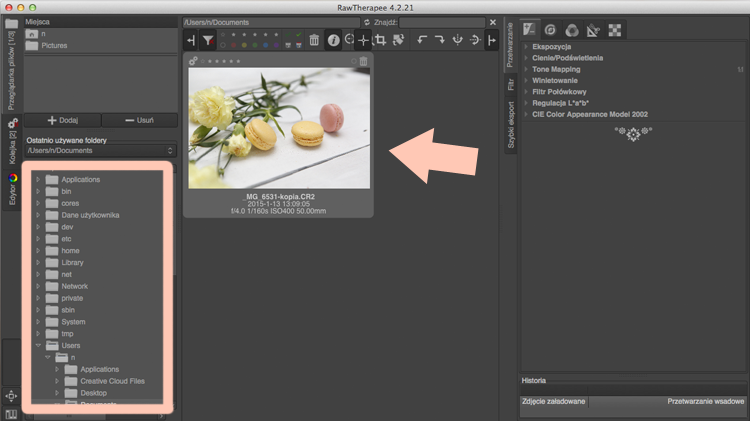Switch to the vertical Filtr tab
750x421 pixels.
[x=511, y=84]
